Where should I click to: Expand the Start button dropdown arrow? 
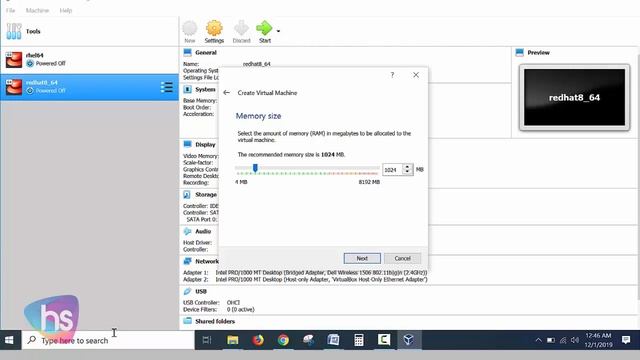(278, 31)
